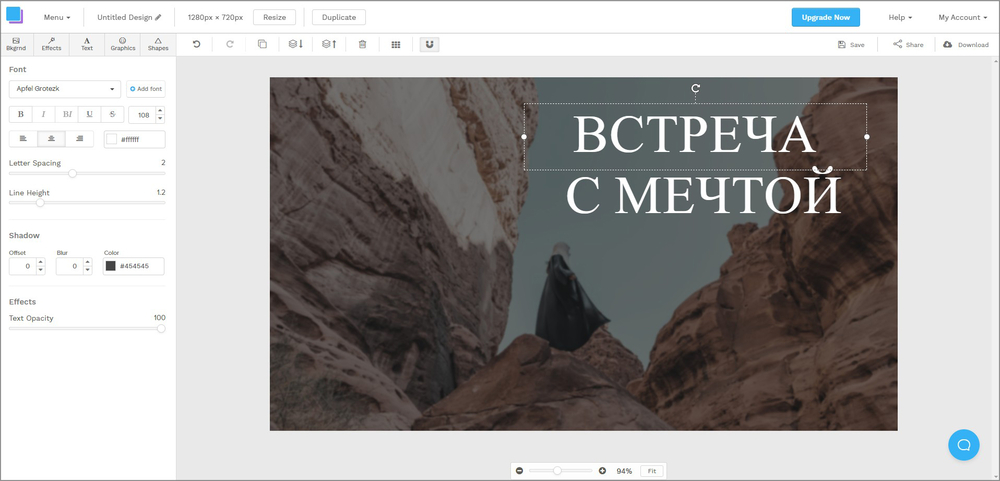This screenshot has height=481, width=1000.
Task: Click the font size input field
Action: pos(143,115)
